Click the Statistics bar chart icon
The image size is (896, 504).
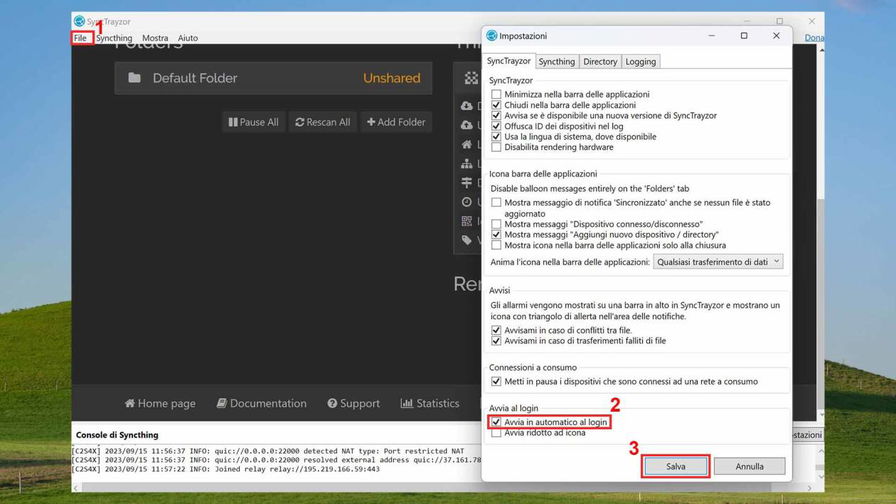coord(407,403)
